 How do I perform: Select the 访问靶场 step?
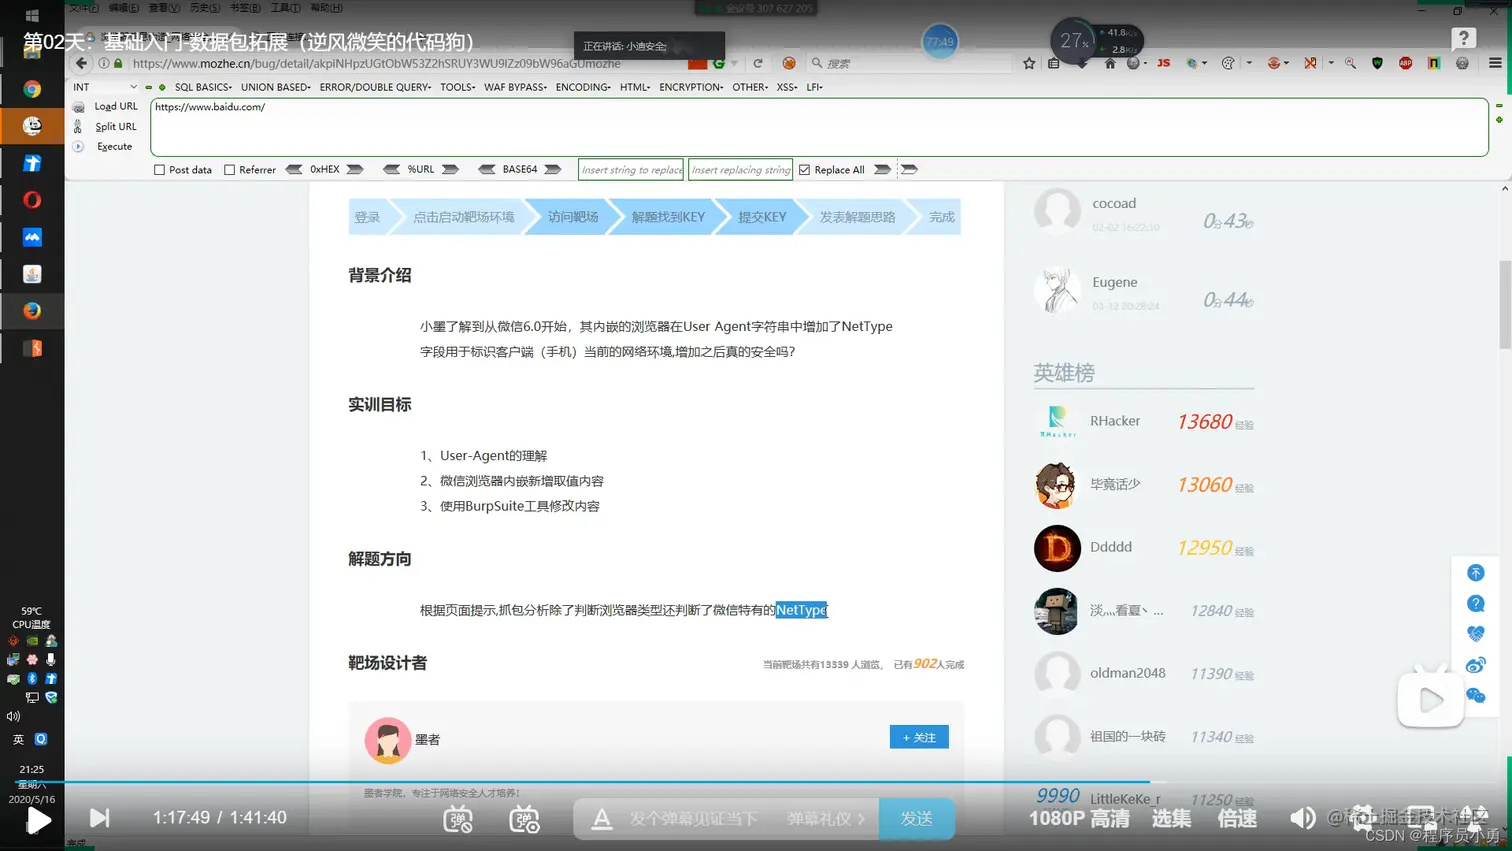573,217
